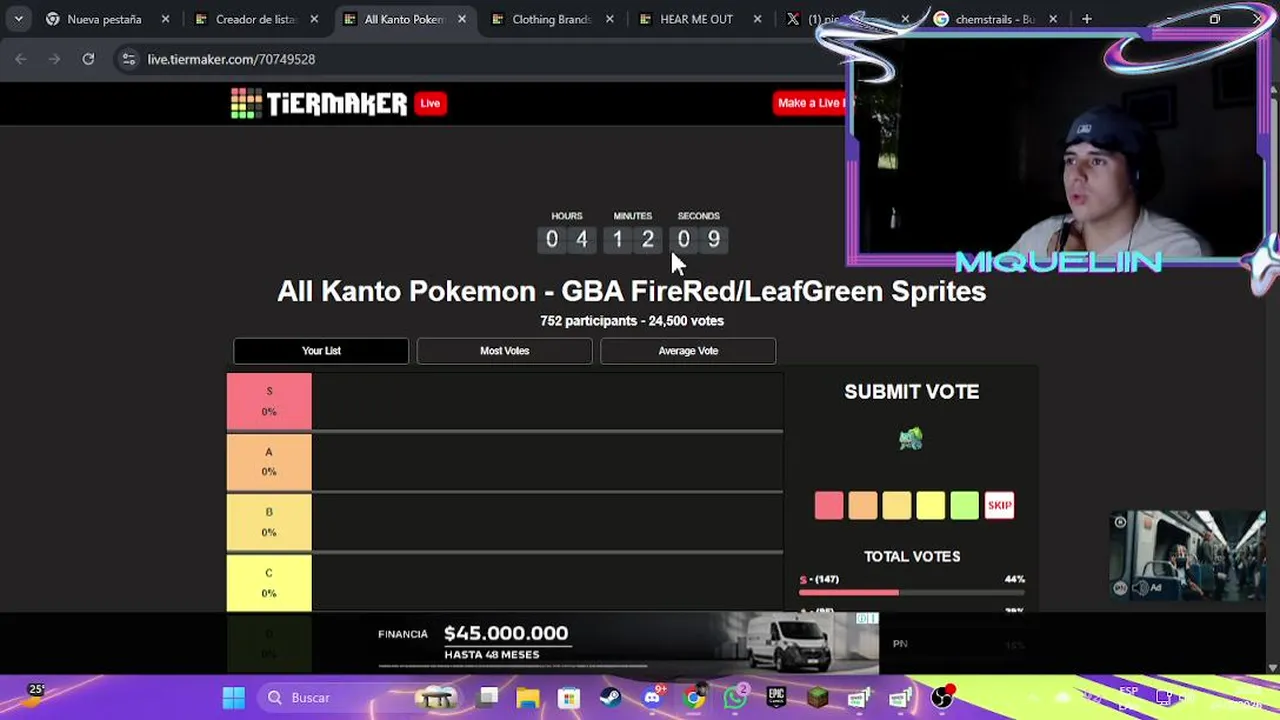Open Clothing Brands browser tab
The height and width of the screenshot is (720, 1280).
click(x=552, y=19)
